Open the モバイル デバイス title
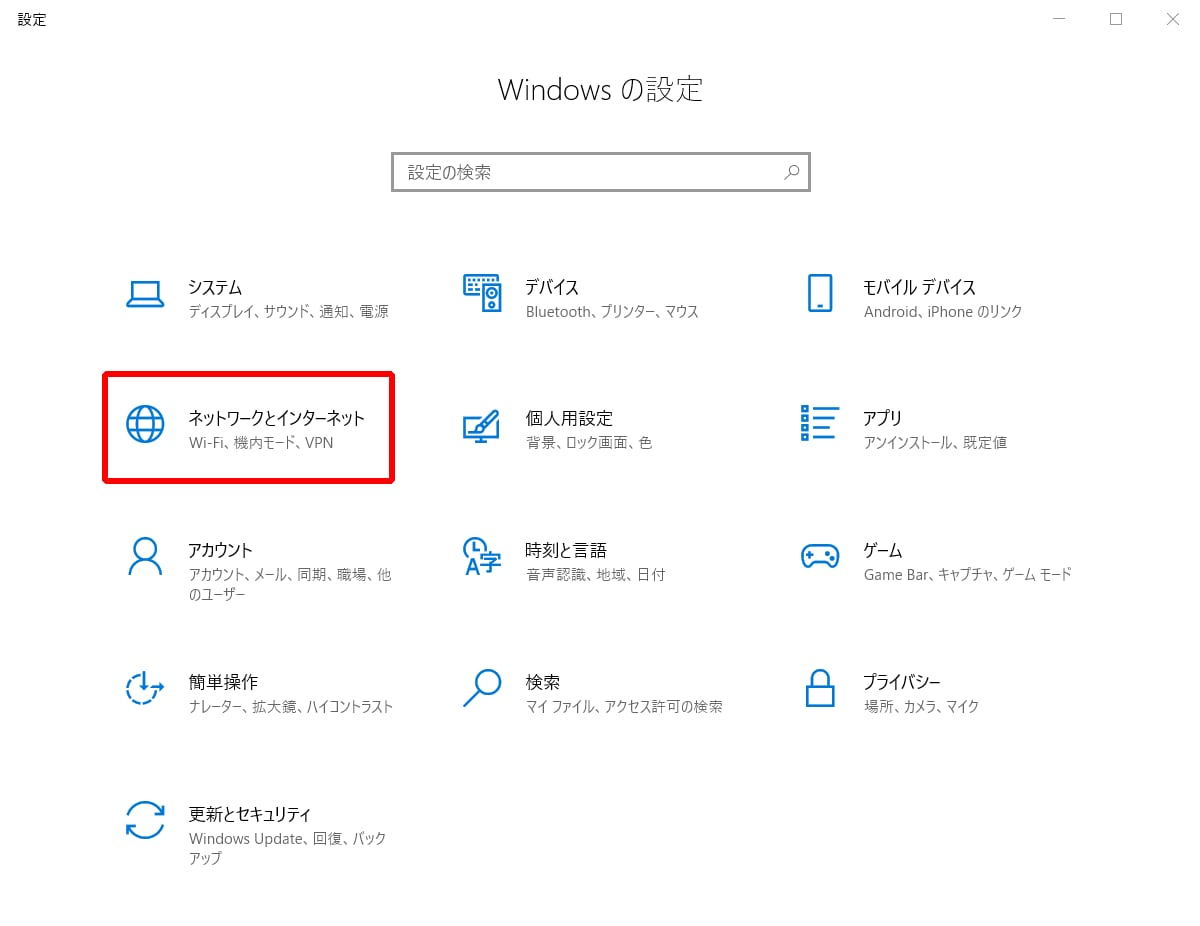 pos(919,287)
